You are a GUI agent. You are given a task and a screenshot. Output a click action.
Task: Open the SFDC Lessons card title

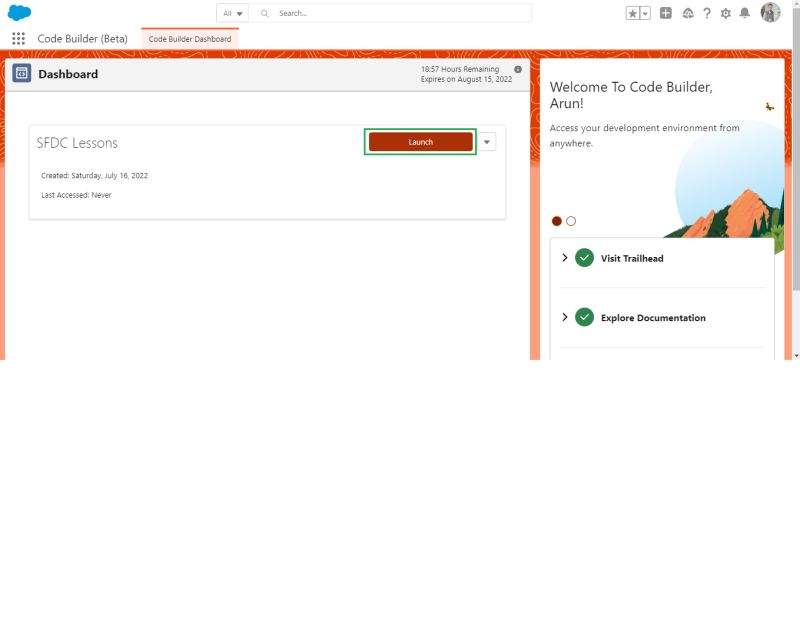pos(80,143)
